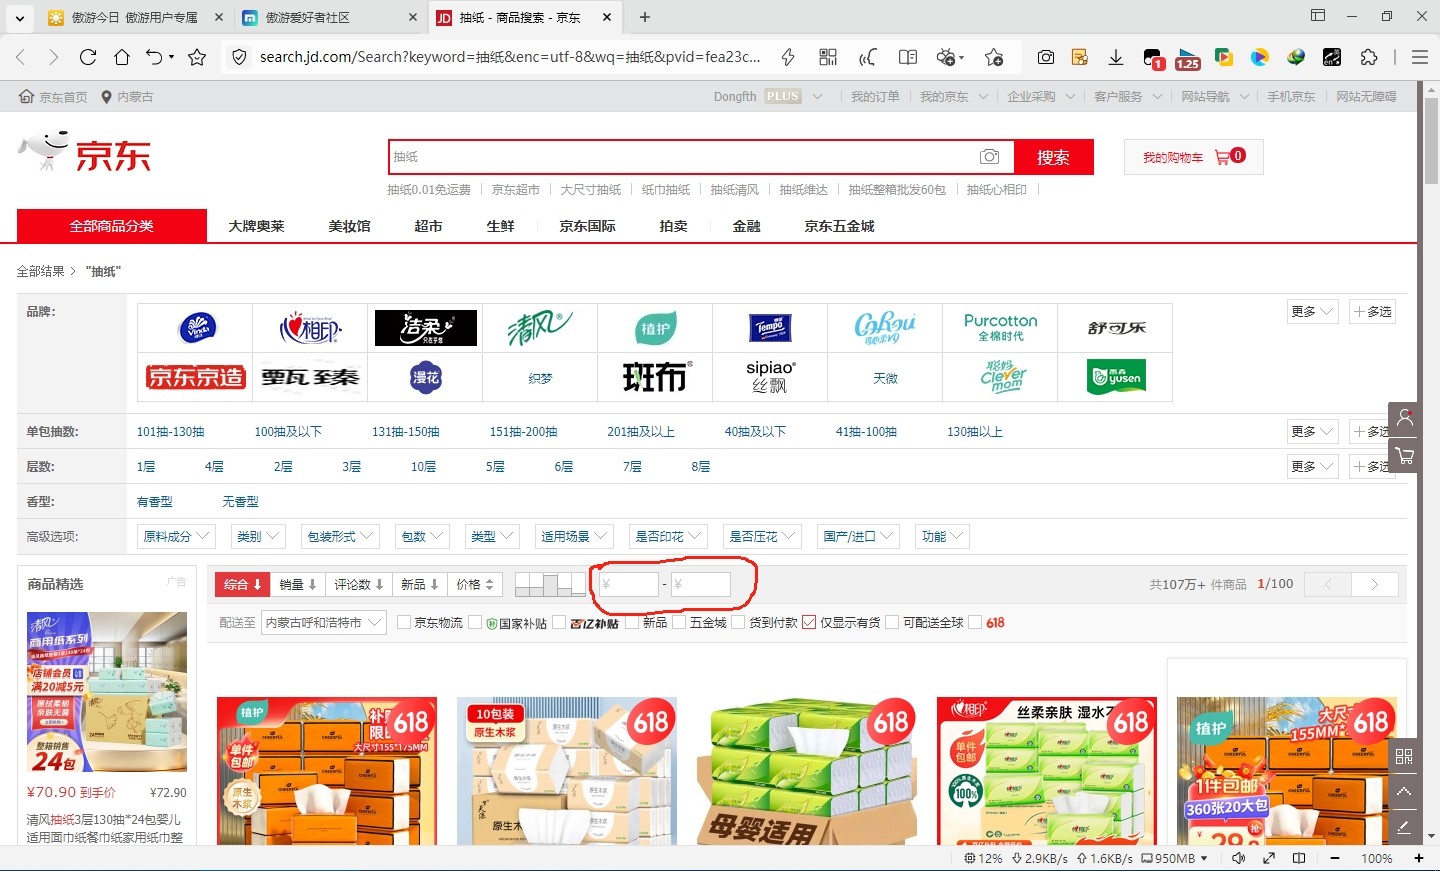Filter by the Tempo brand logo
This screenshot has height=871, width=1440.
[x=770, y=328]
